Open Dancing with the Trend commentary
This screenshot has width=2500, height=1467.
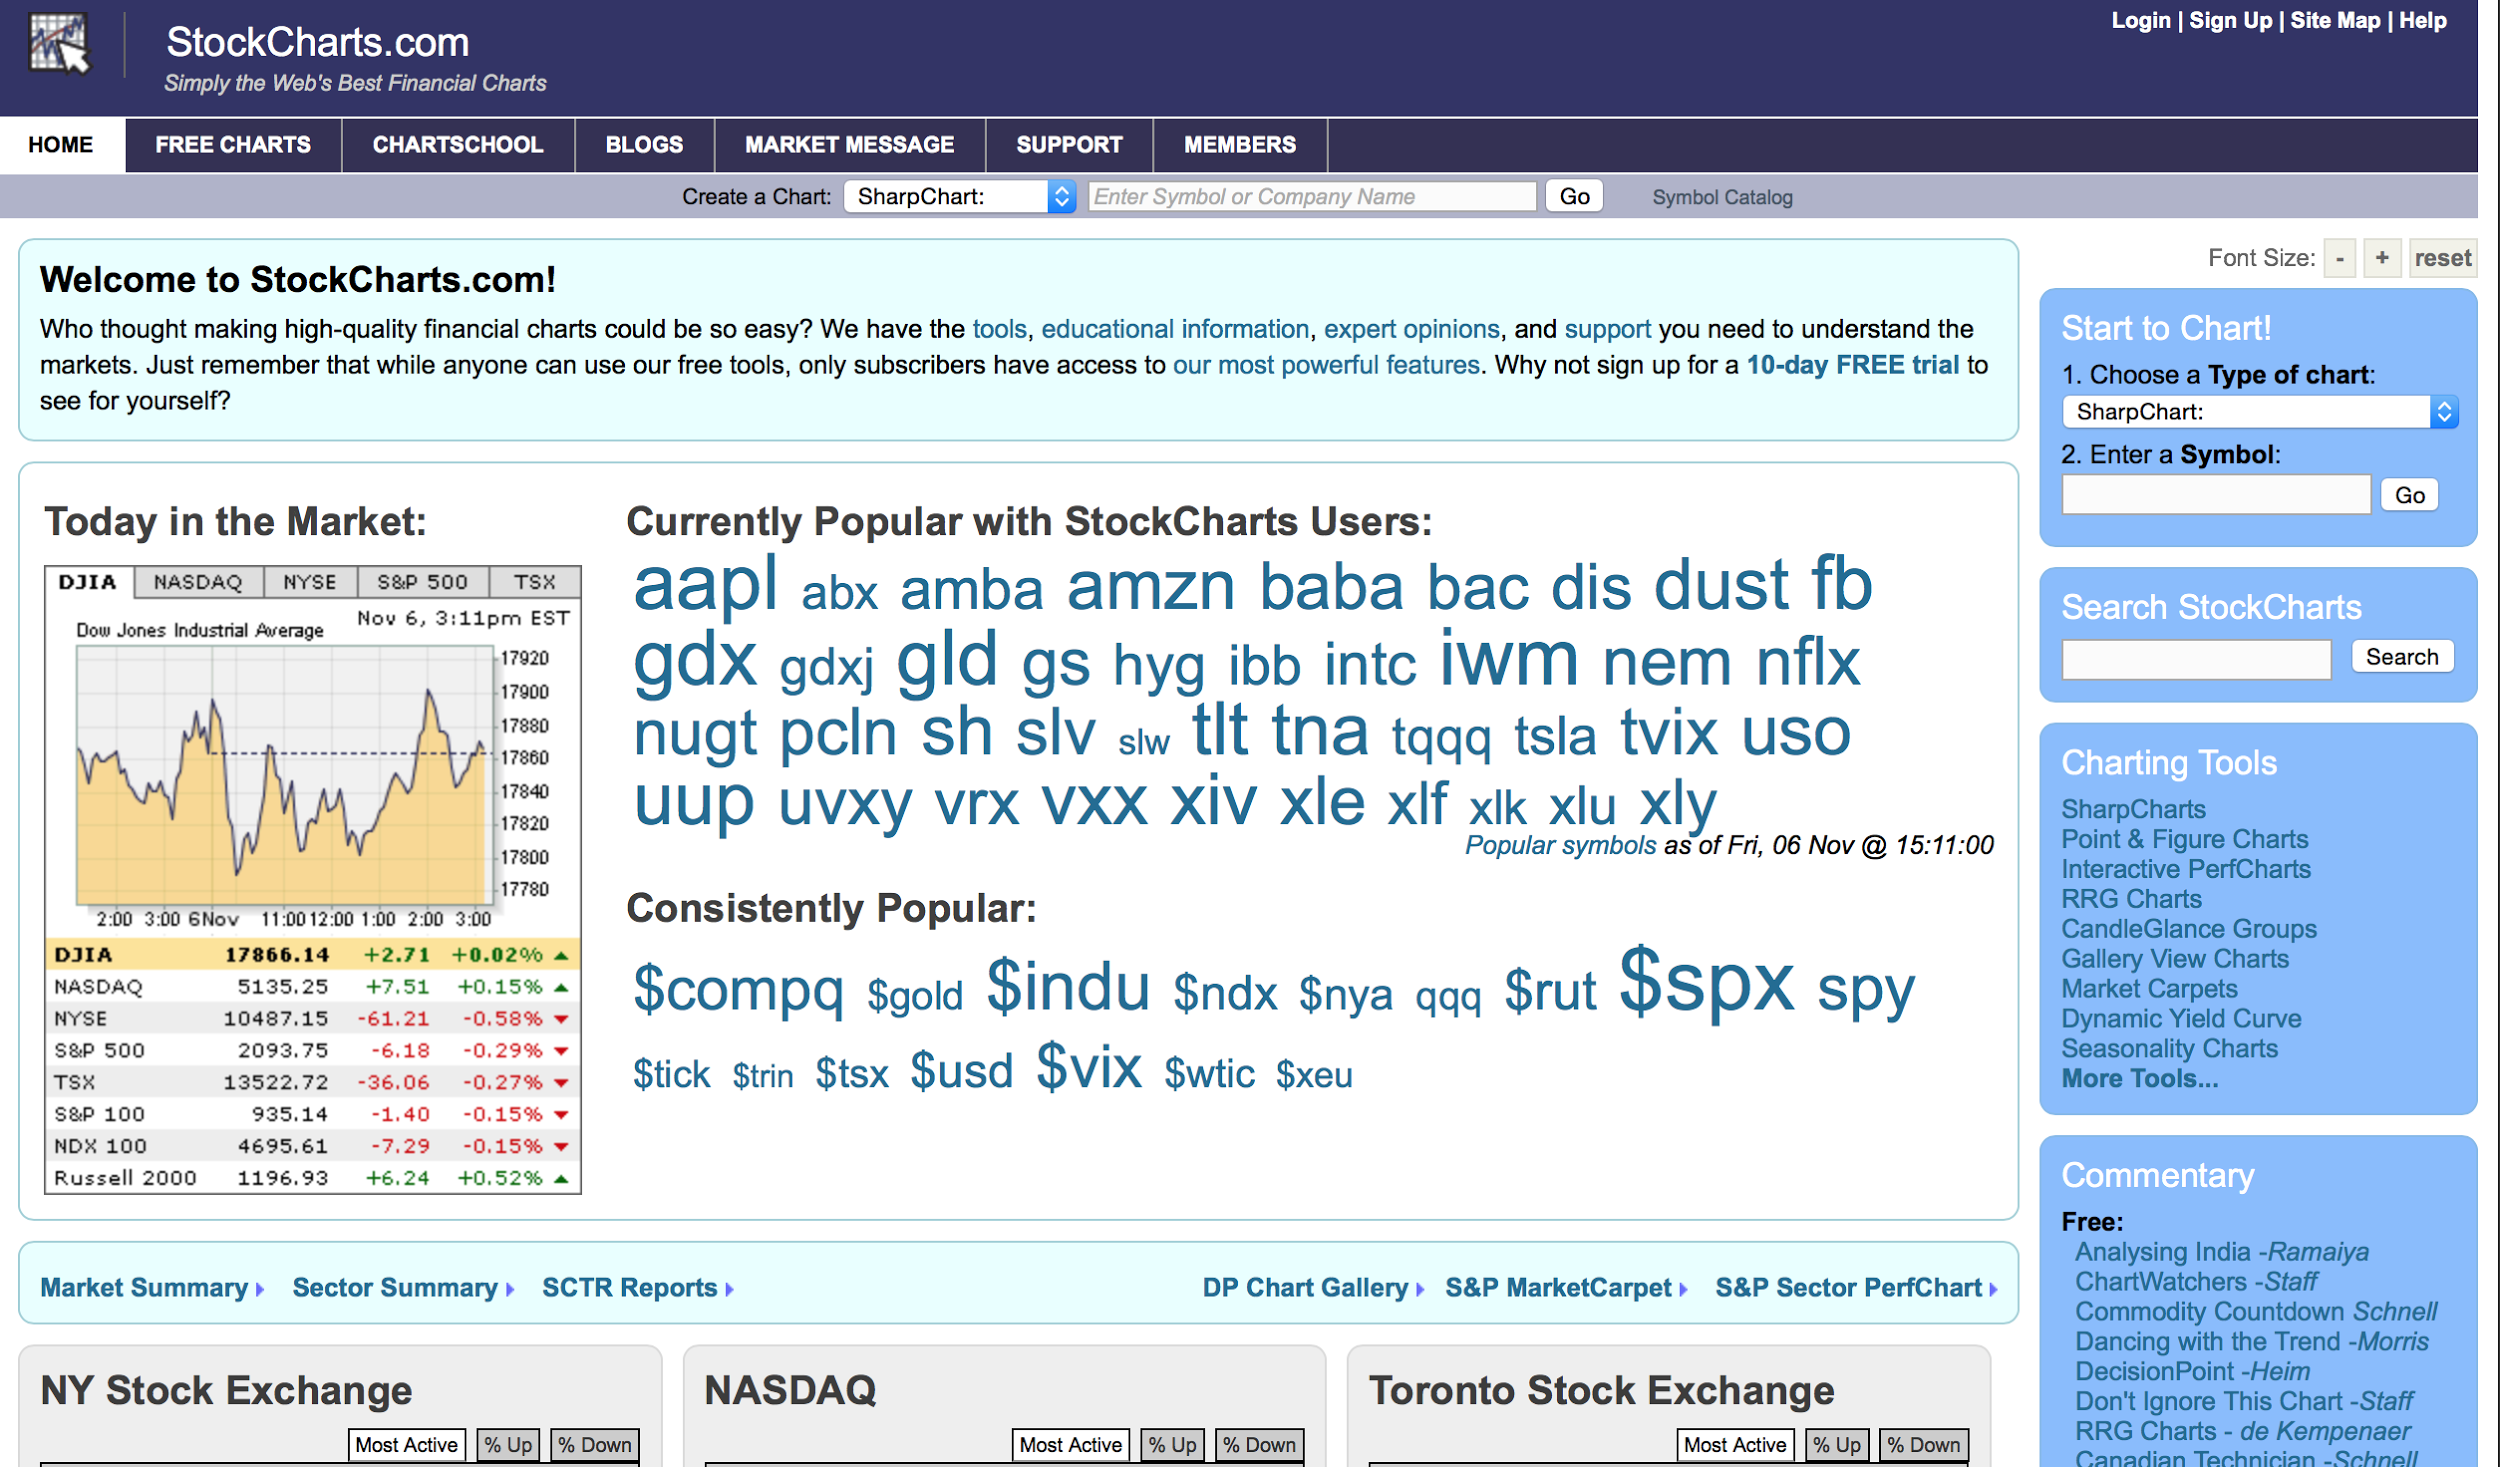(x=2251, y=1342)
